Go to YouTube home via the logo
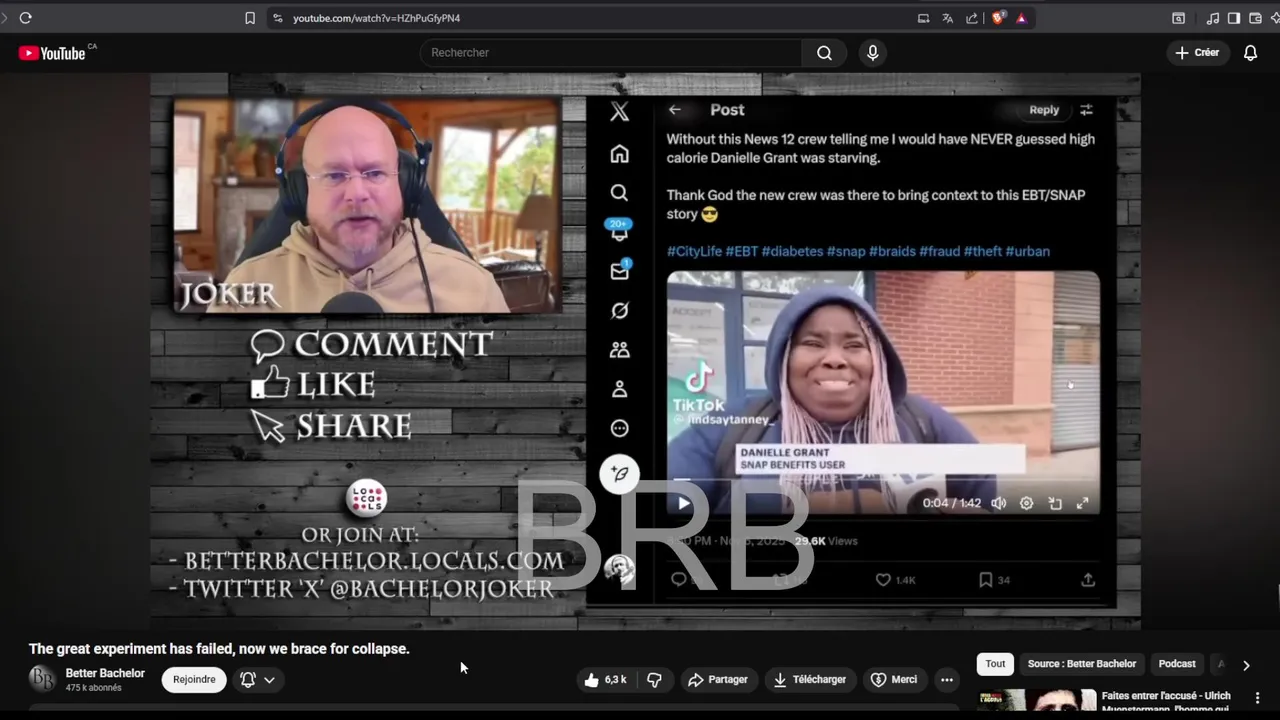This screenshot has width=1280, height=720. coord(52,53)
